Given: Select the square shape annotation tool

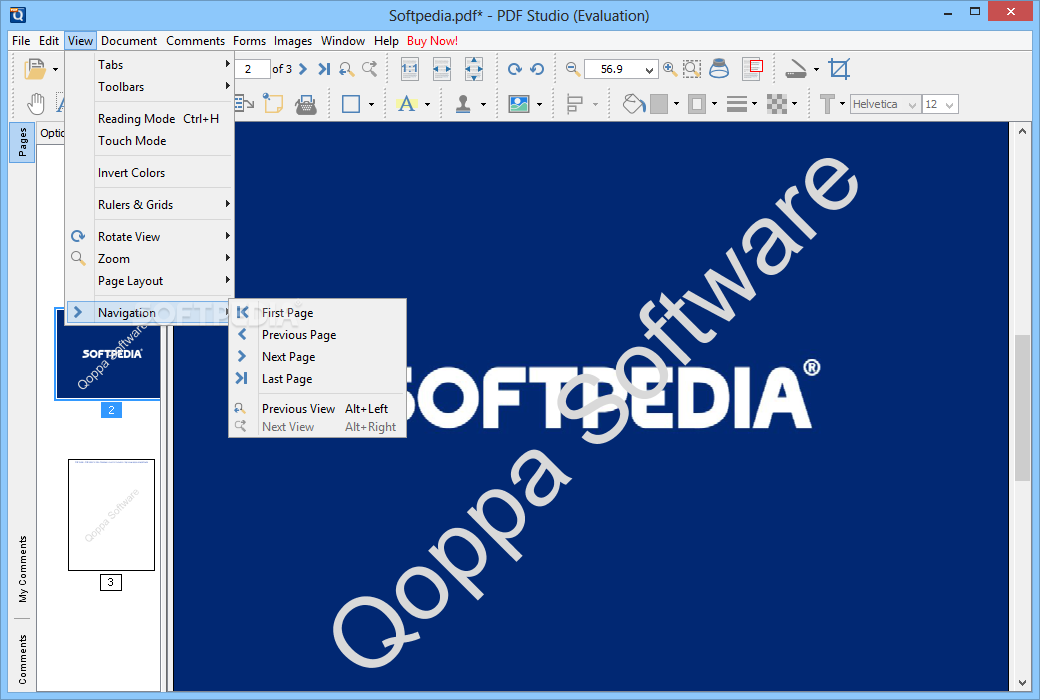Looking at the screenshot, I should click(351, 104).
